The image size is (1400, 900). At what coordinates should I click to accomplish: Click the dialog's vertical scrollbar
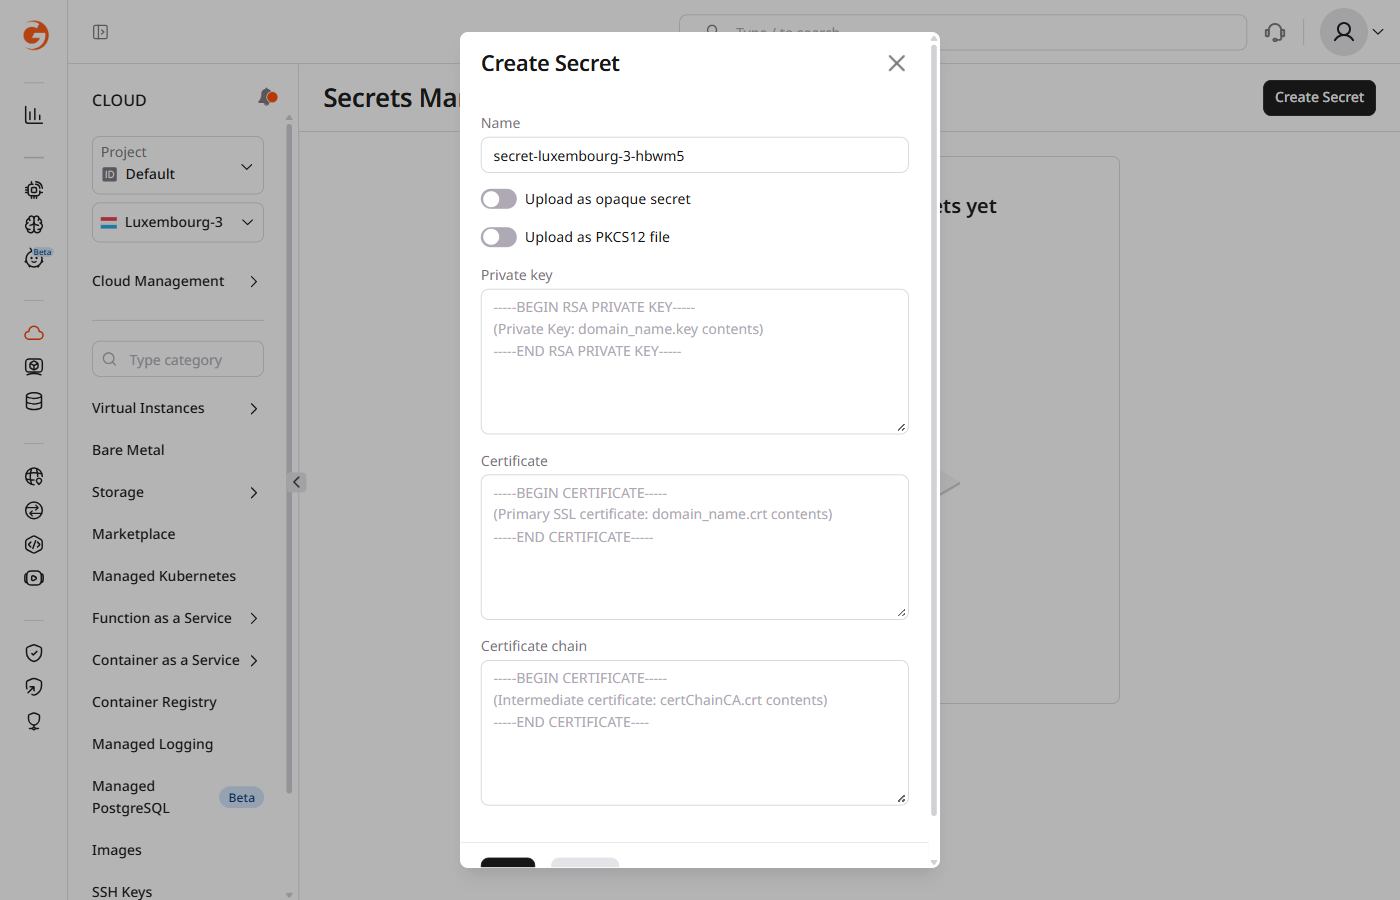coord(934,430)
